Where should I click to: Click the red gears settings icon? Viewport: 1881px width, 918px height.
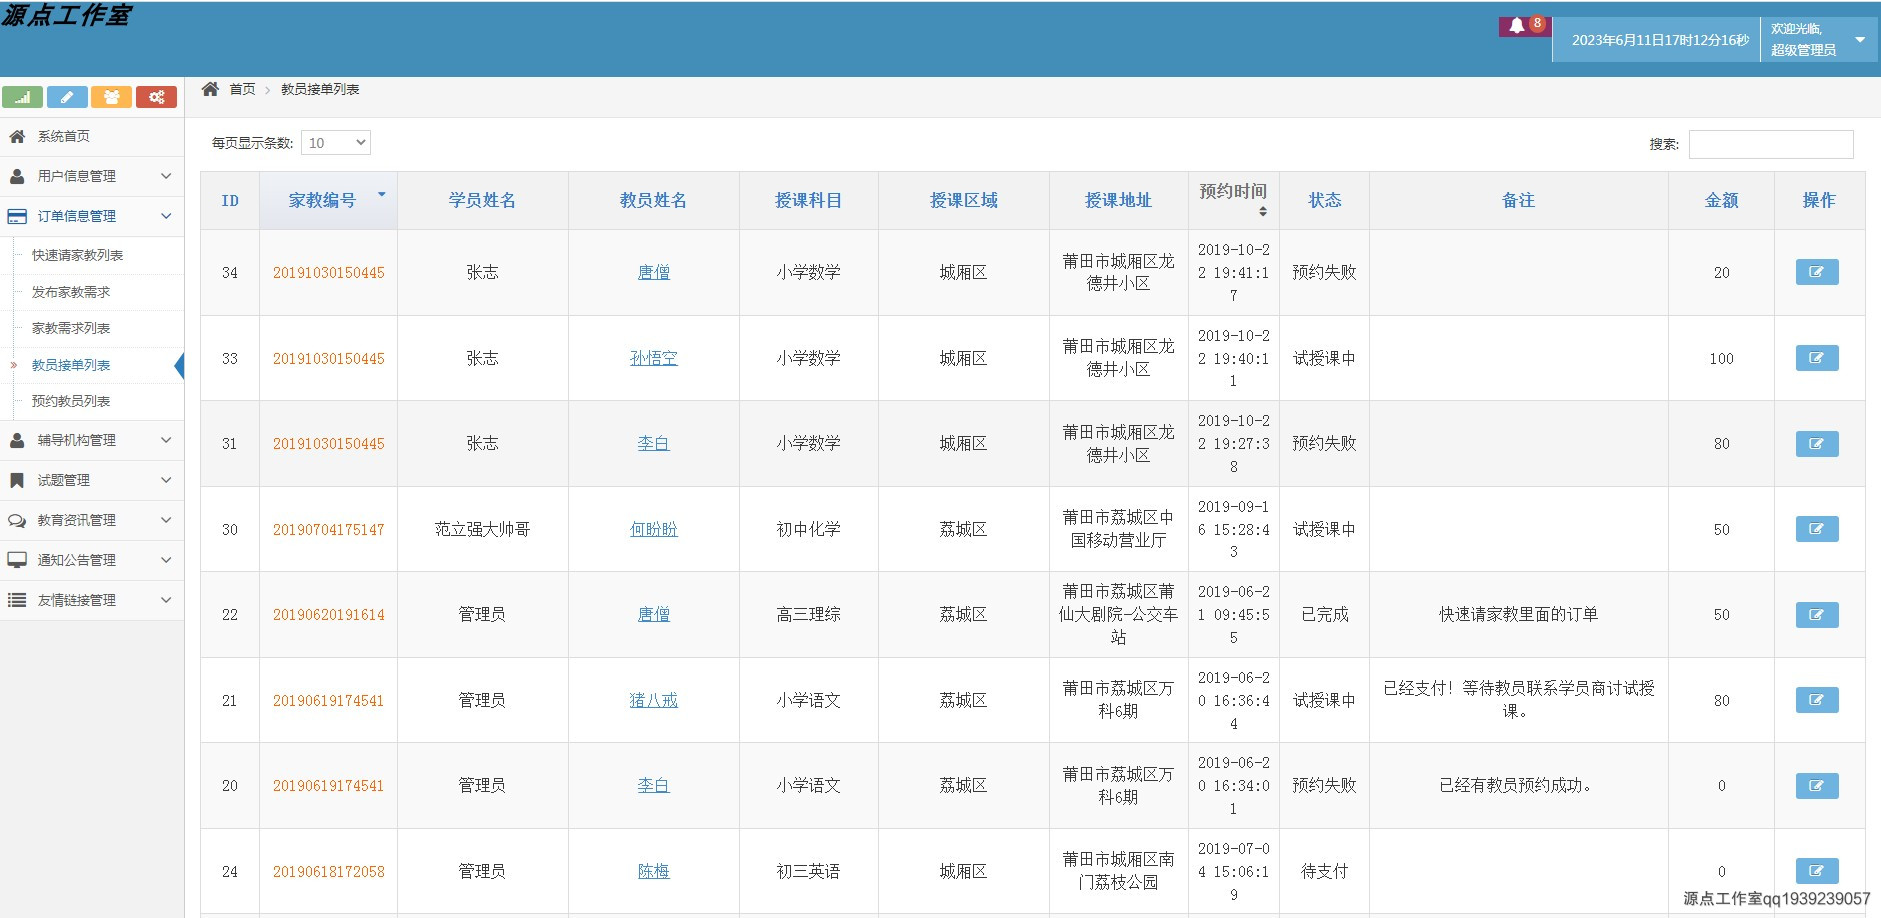point(156,97)
